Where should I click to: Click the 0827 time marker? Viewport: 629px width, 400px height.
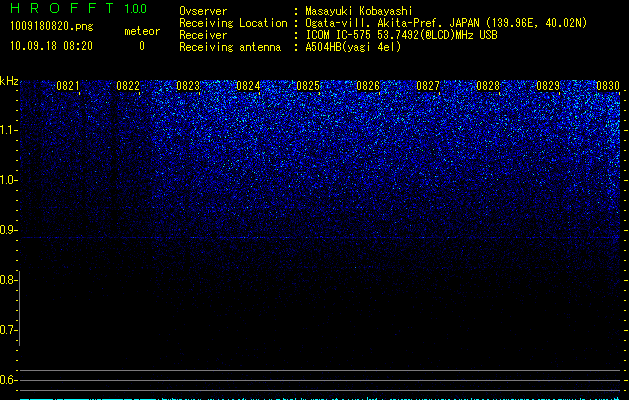click(x=428, y=86)
